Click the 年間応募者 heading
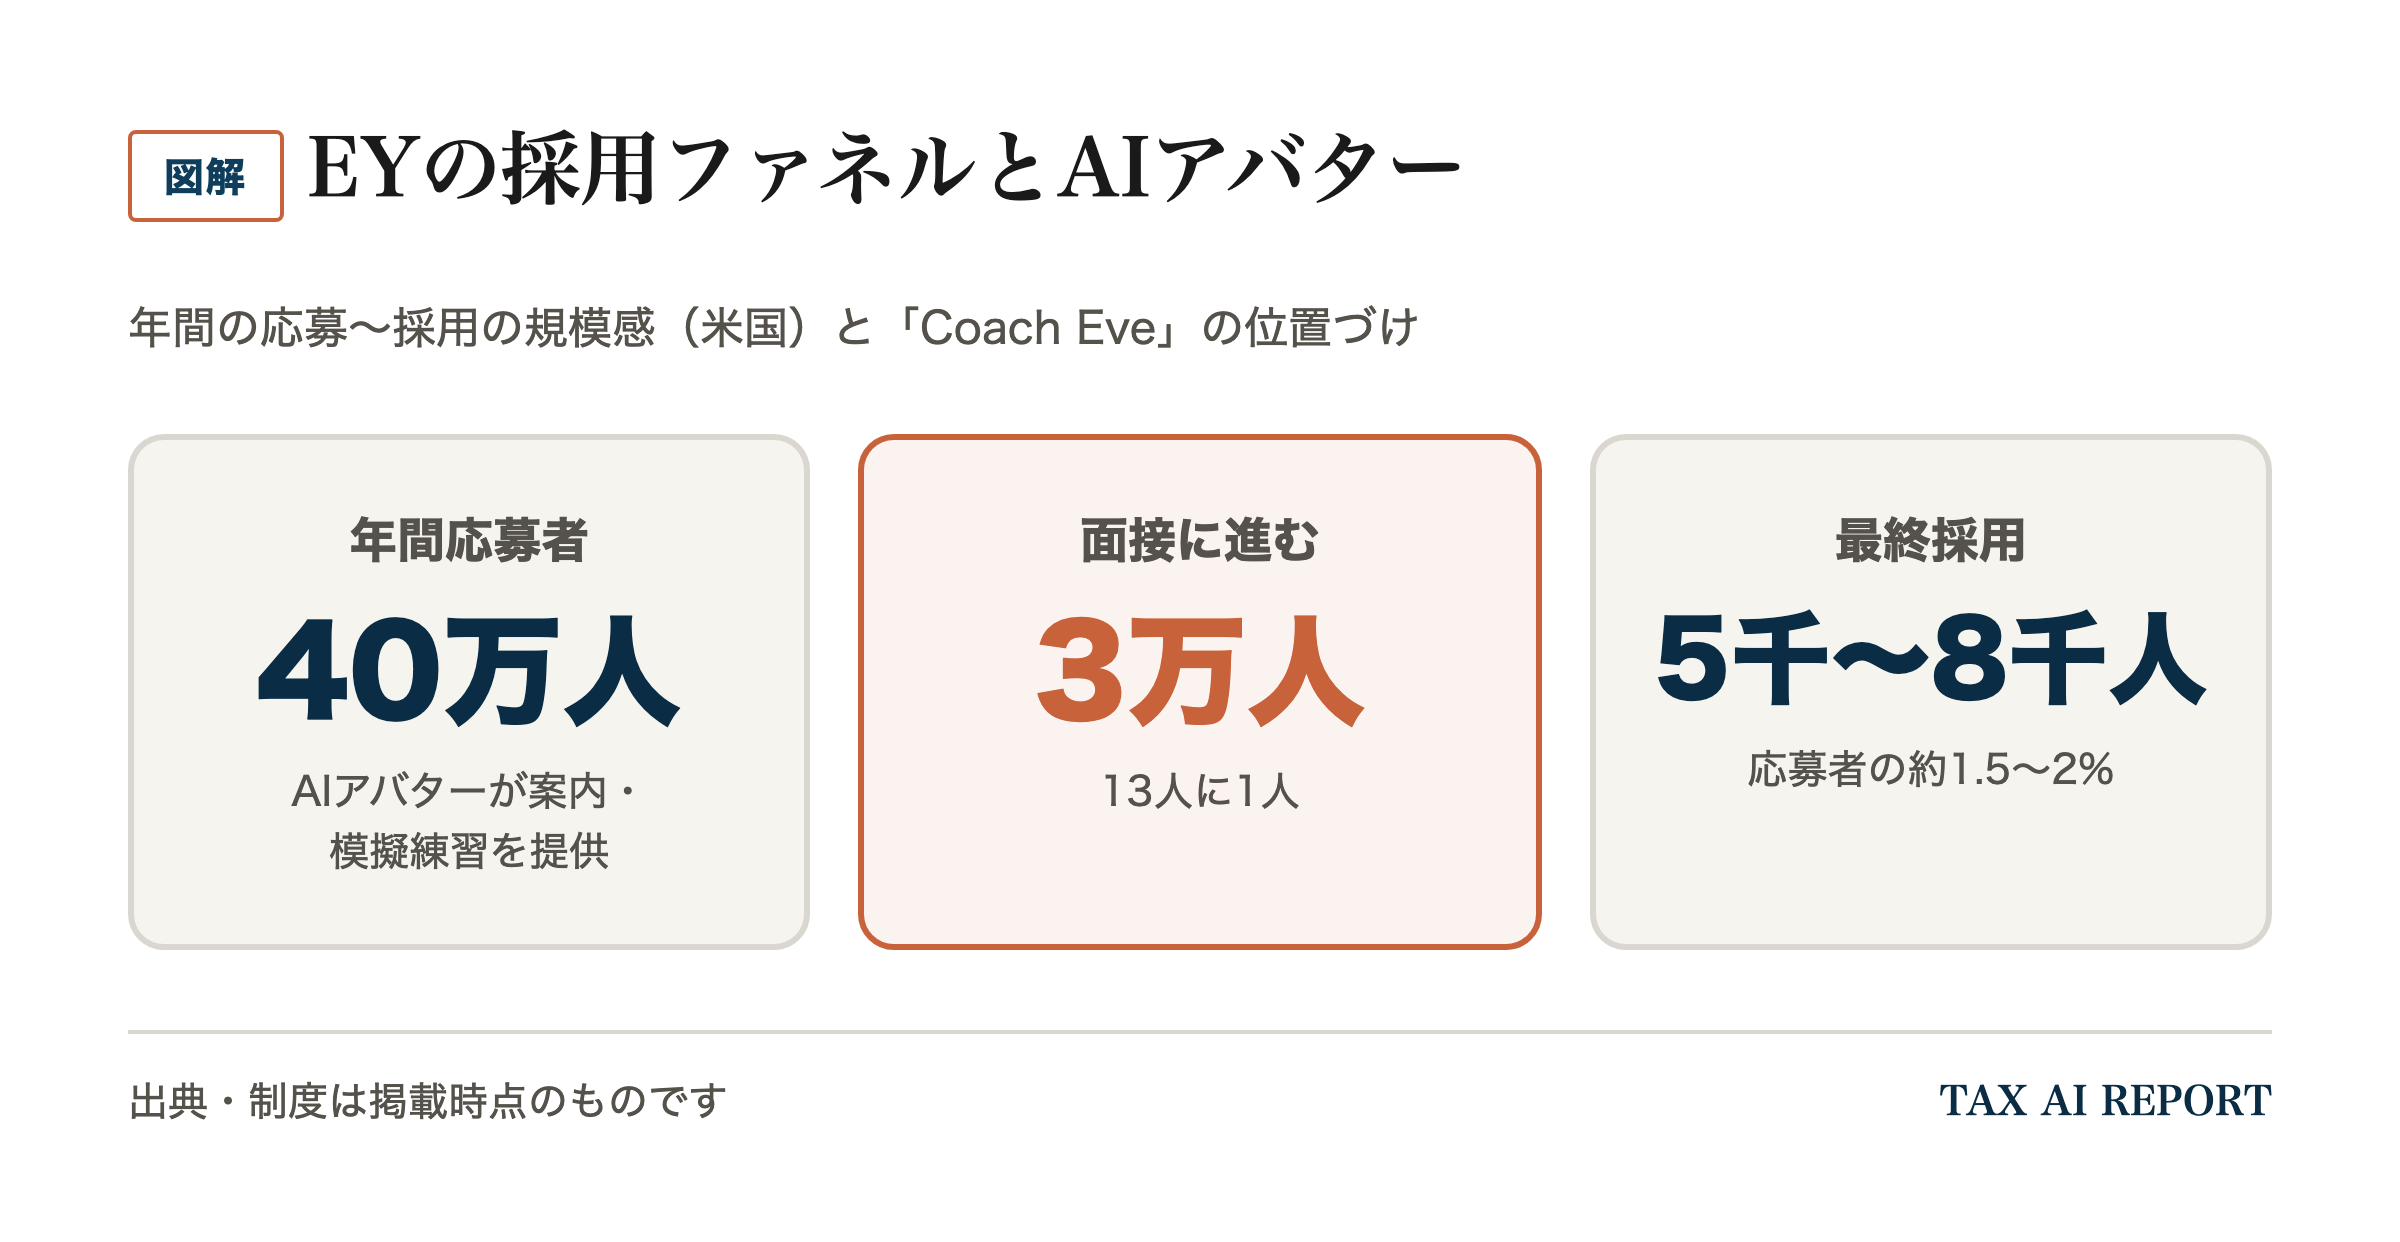2400x1242 pixels. pos(469,541)
